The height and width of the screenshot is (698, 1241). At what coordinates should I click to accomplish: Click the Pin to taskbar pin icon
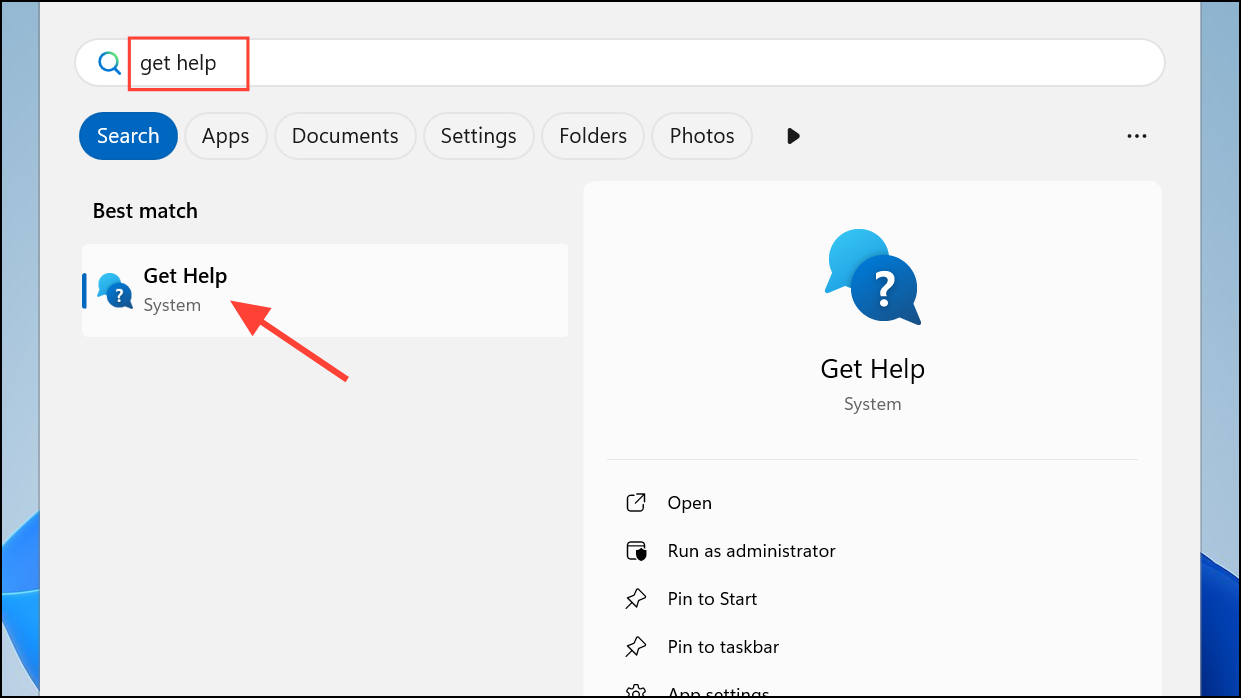(636, 647)
